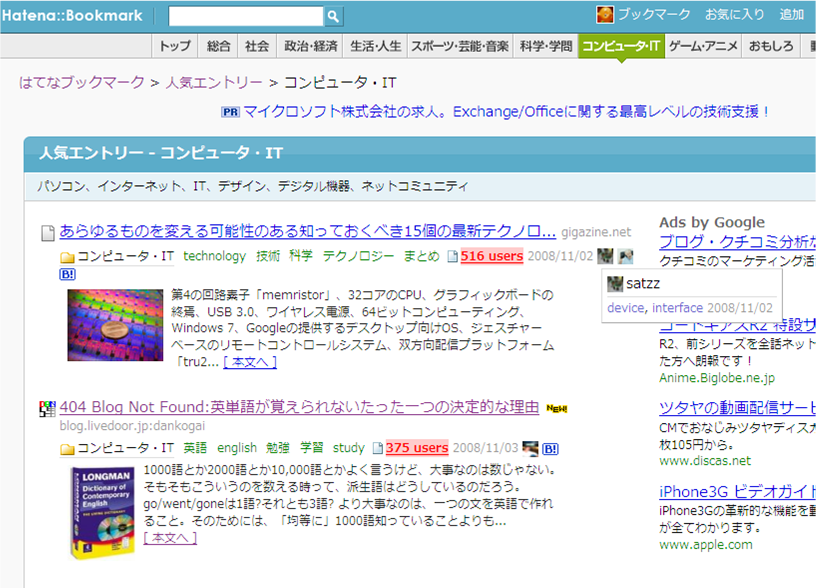Image resolution: width=816 pixels, height=588 pixels.
Task: Open the 15個の最新テクノロ... article title
Action: pos(308,231)
